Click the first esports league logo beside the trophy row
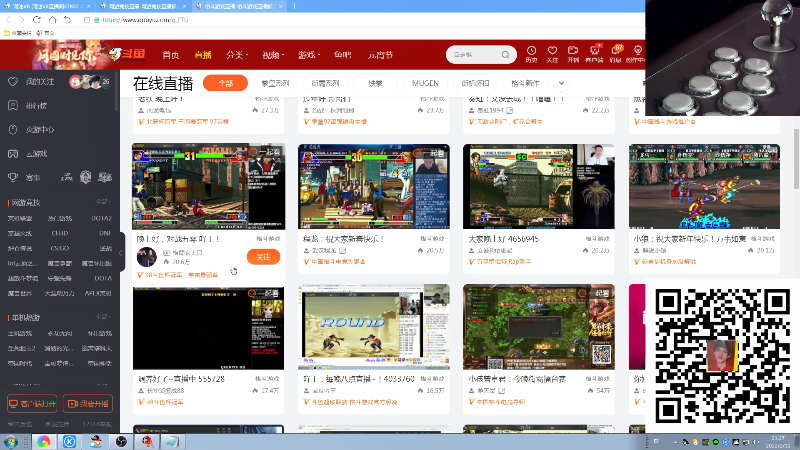Screen dimensions: 800x450 click(66, 178)
